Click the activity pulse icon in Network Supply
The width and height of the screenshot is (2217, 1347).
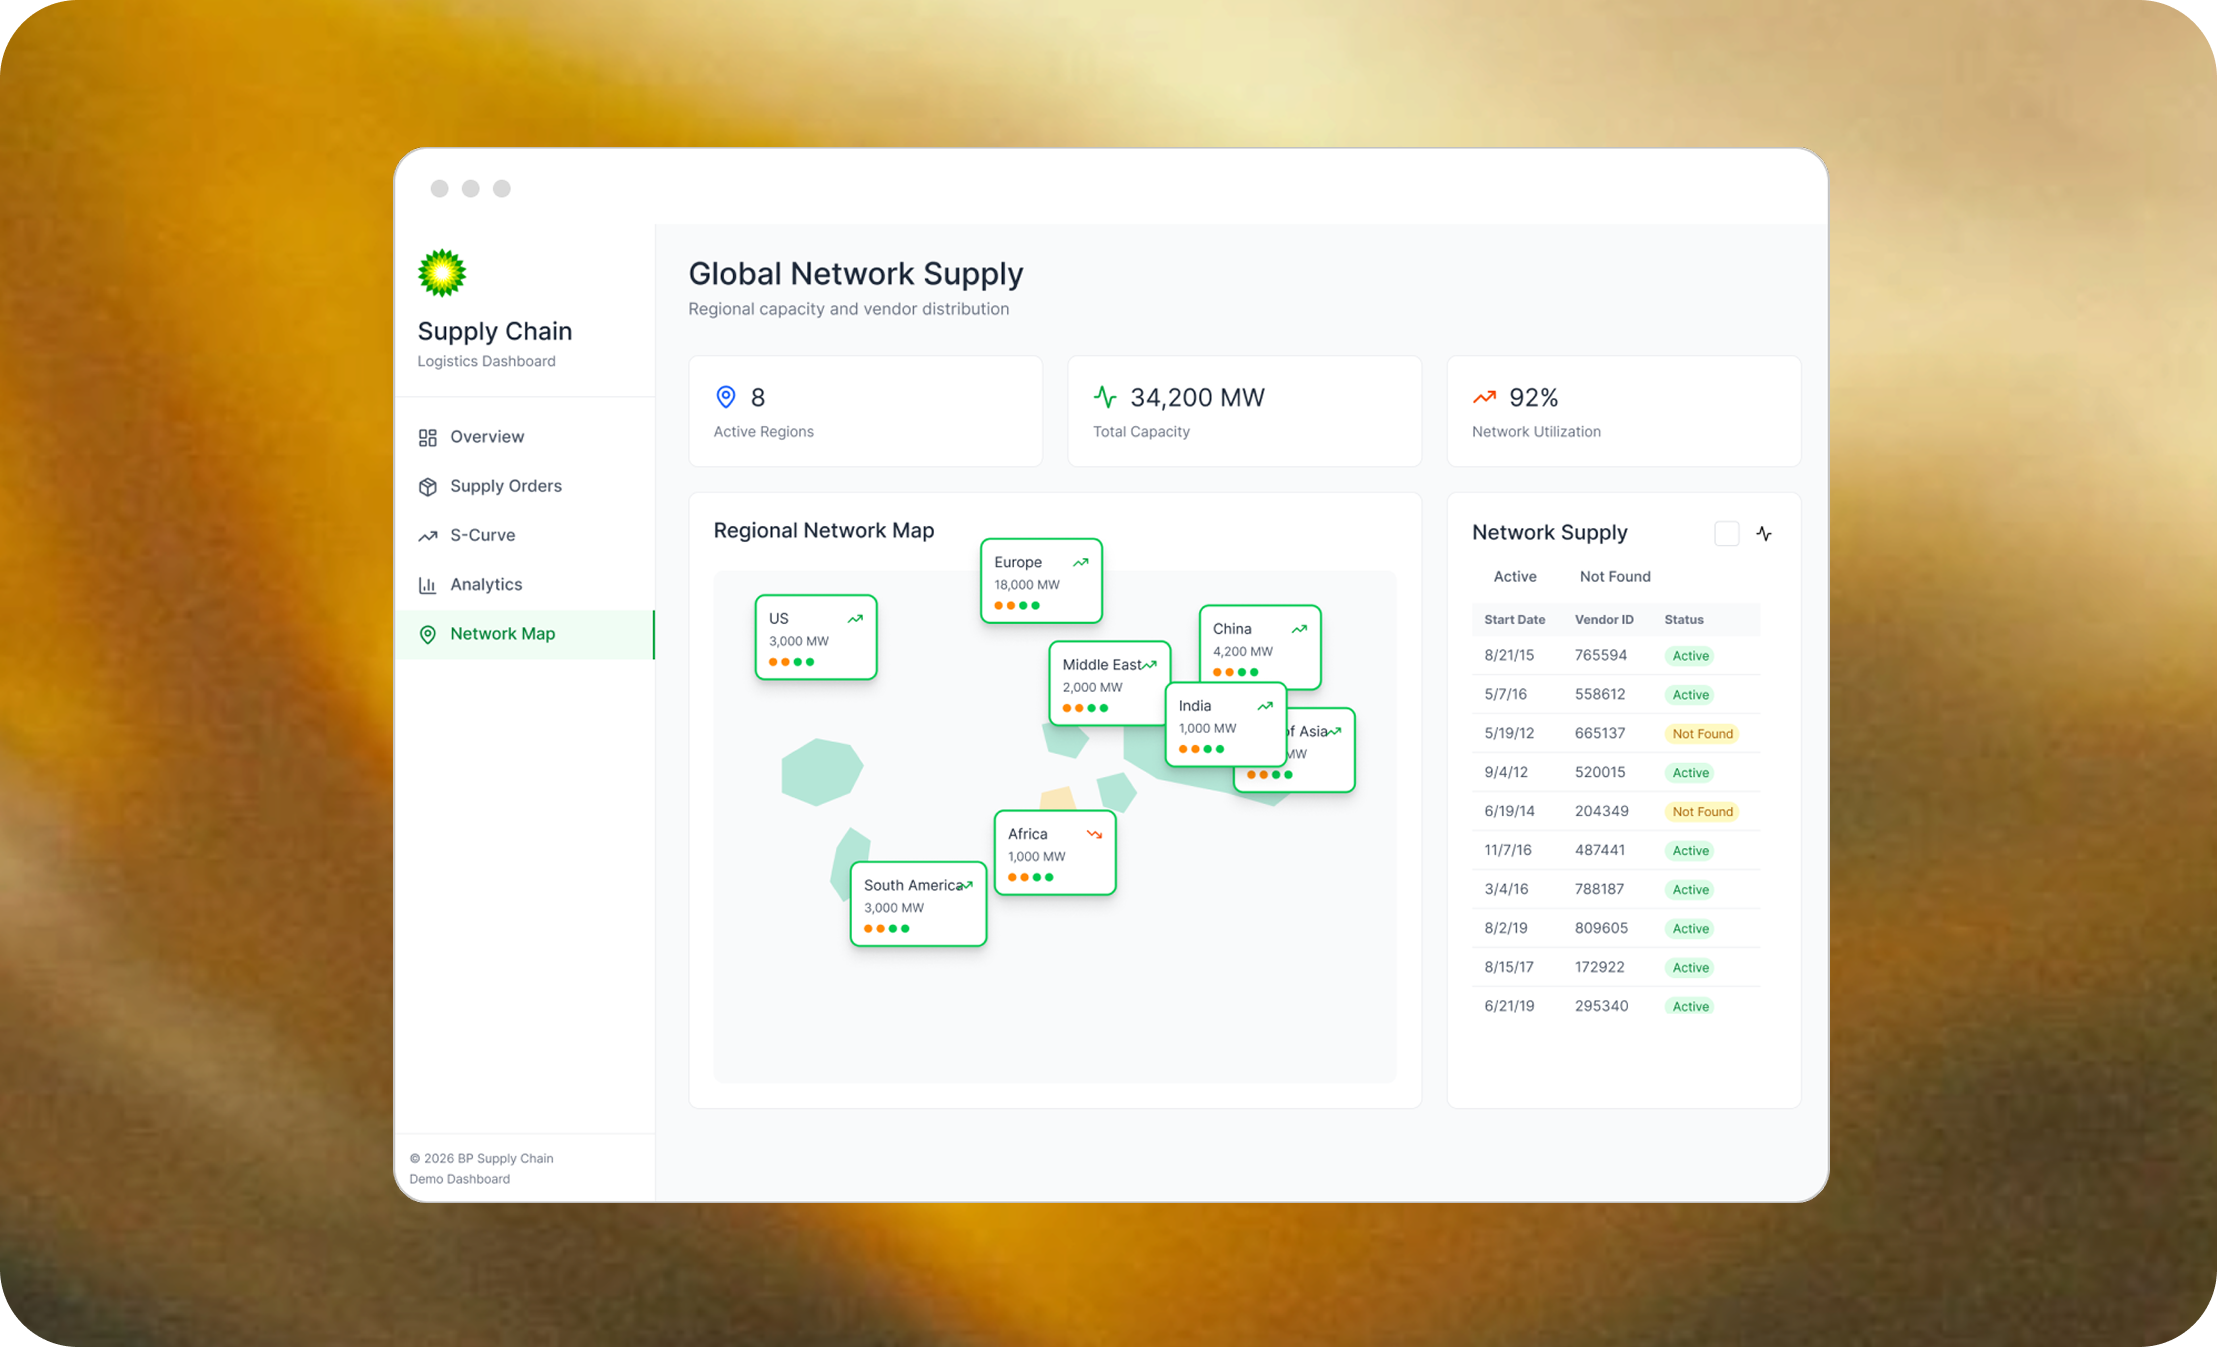(x=1764, y=534)
